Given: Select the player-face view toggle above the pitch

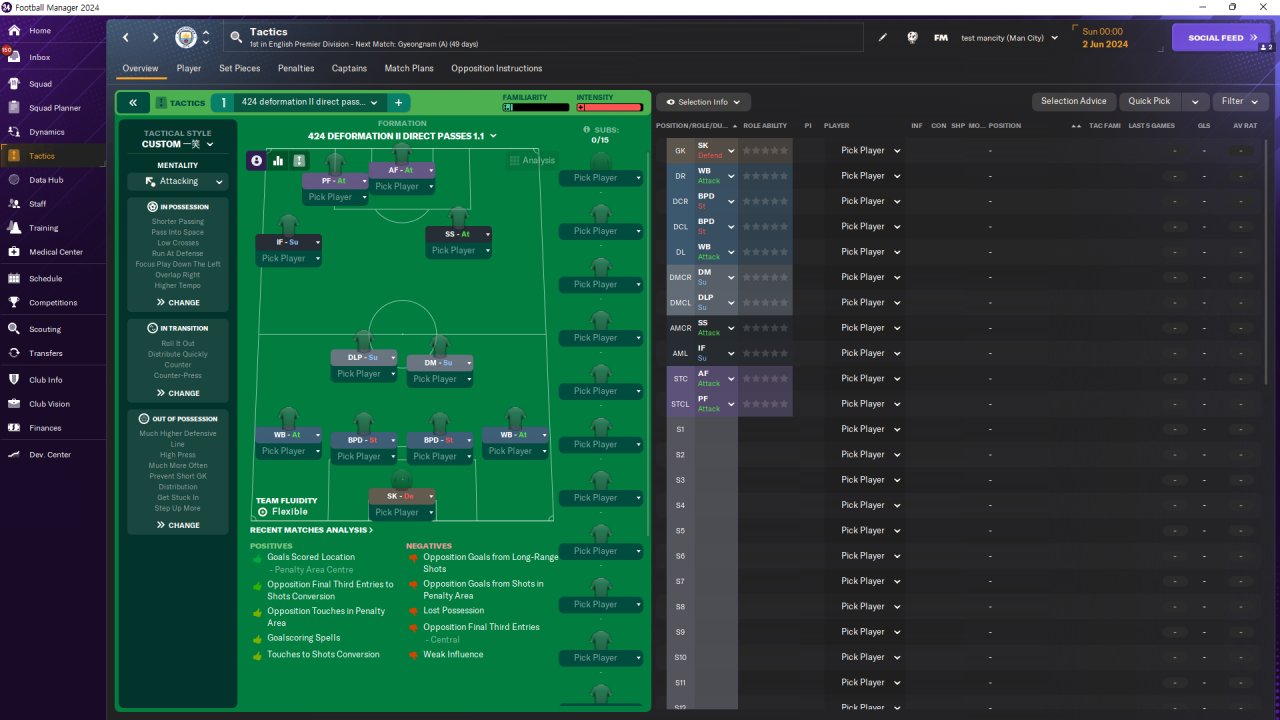Looking at the screenshot, I should point(257,160).
